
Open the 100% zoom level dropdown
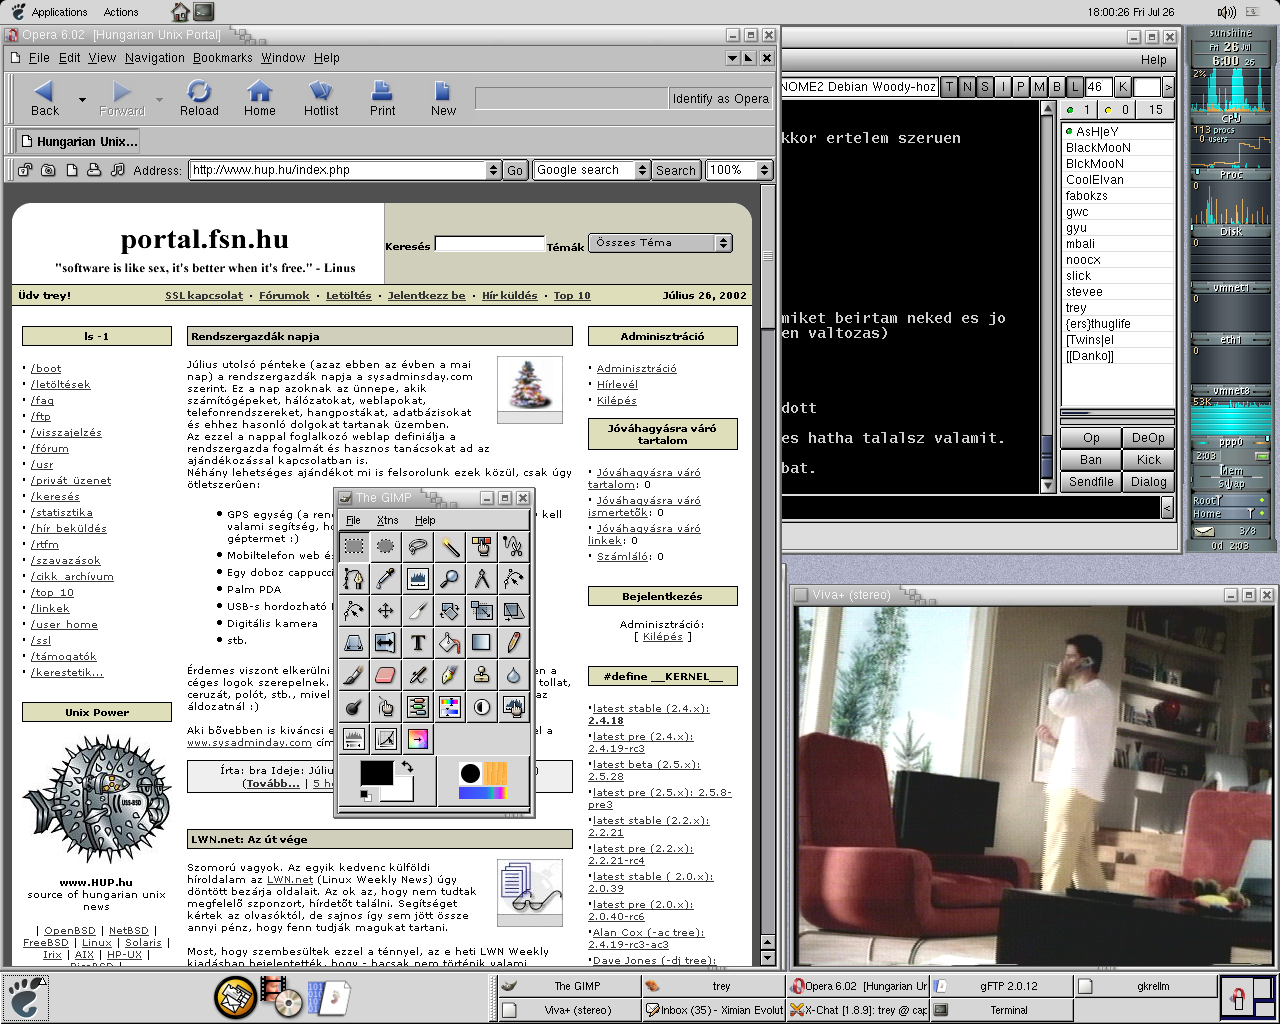tap(764, 170)
